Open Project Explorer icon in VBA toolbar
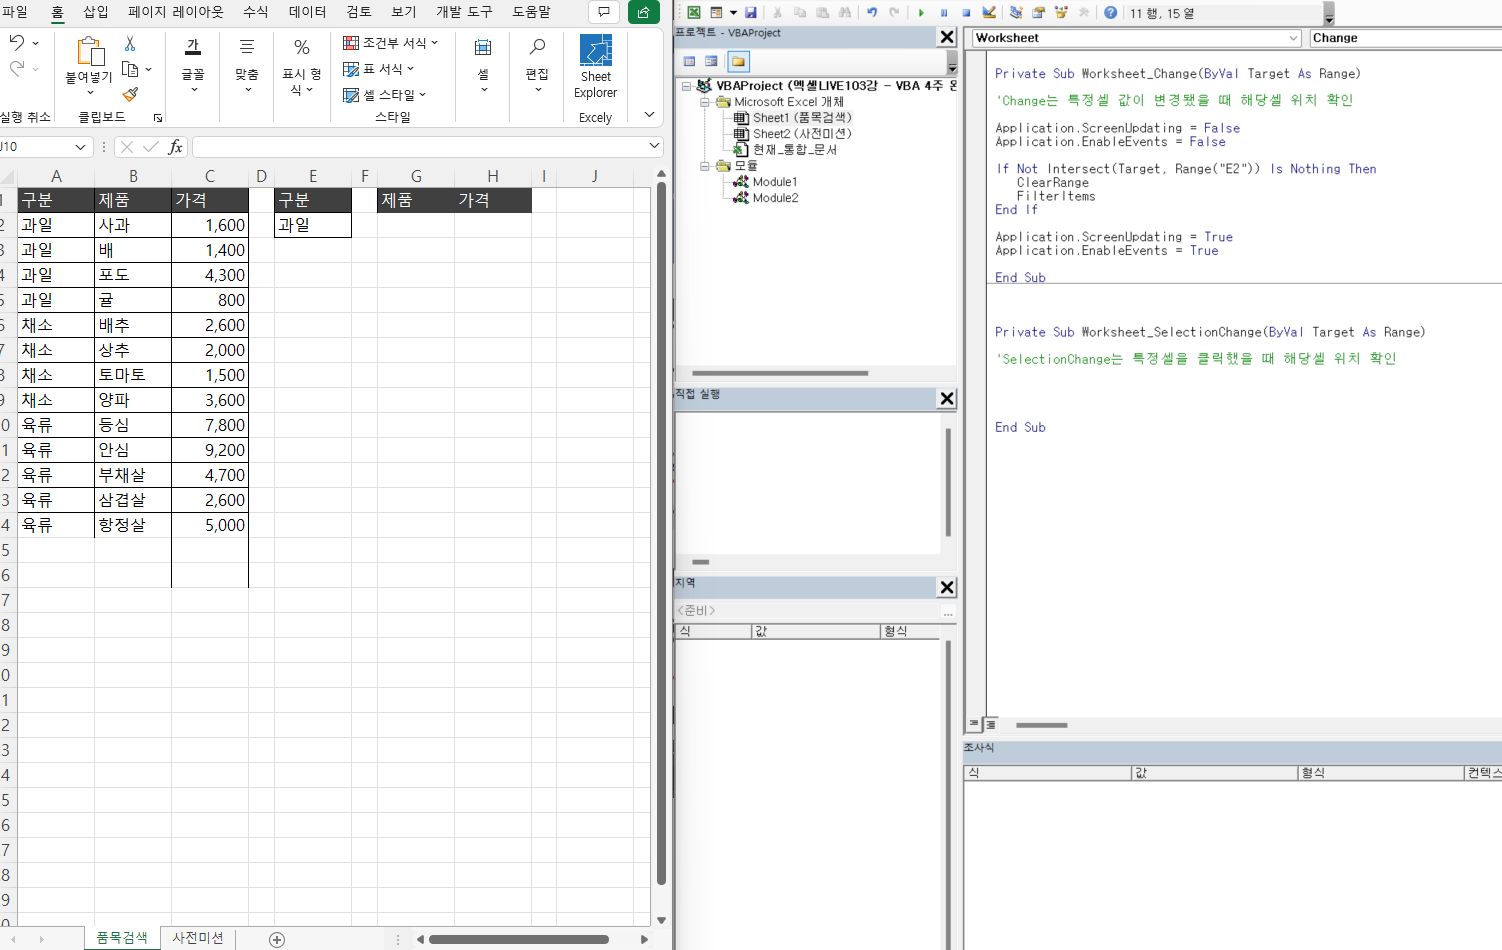Image resolution: width=1502 pixels, height=950 pixels. (x=1016, y=13)
